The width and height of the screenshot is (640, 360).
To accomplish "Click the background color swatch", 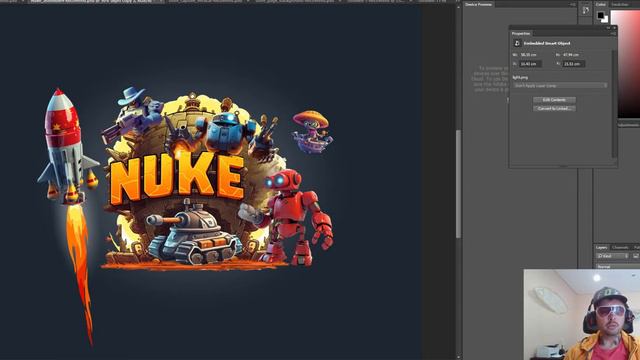I will click(x=605, y=19).
